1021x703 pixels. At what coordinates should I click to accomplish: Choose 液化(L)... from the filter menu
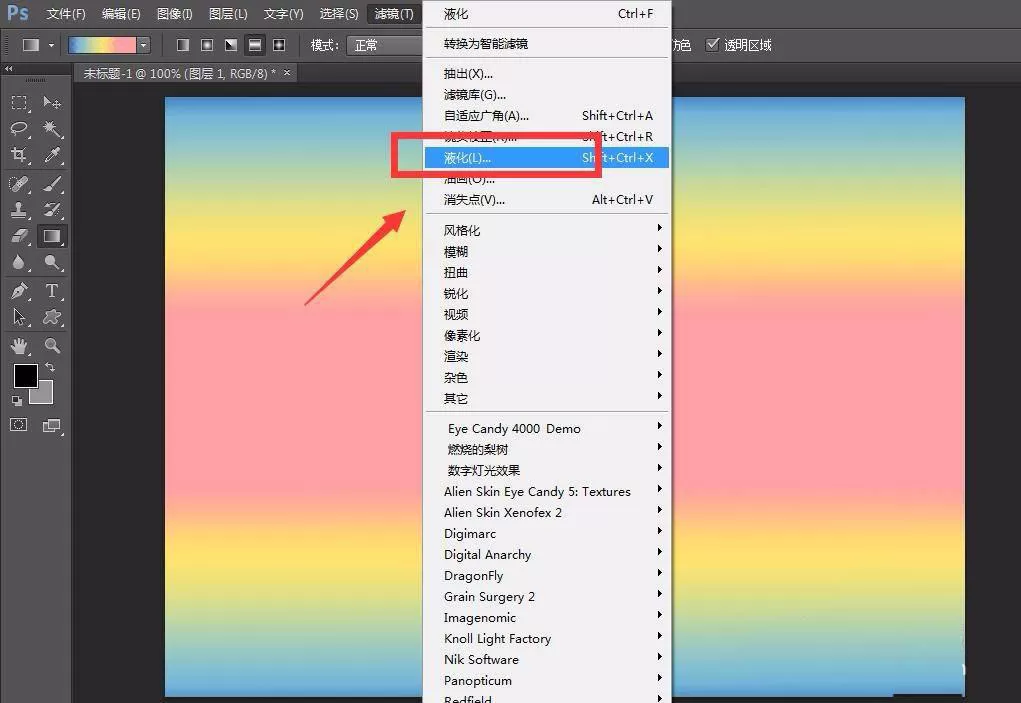click(x=547, y=158)
